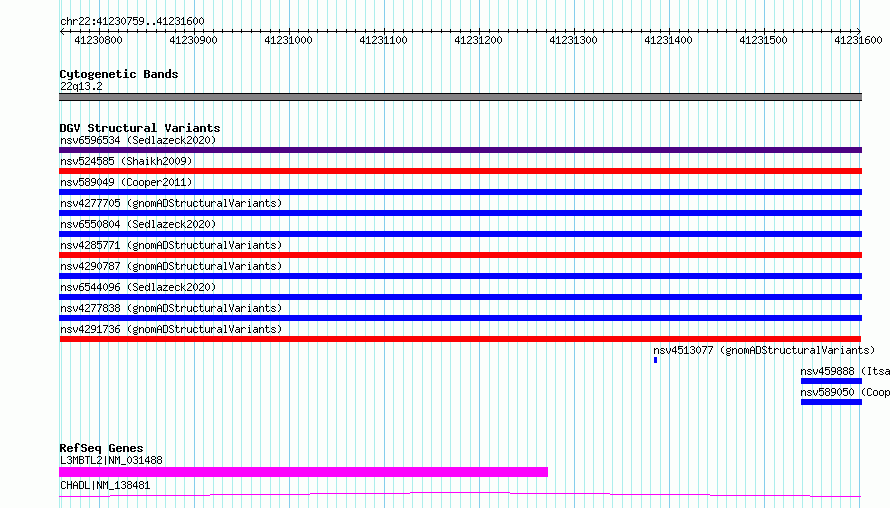Select variant label nsv4513077 (gnomADStructuralVariants)
Viewport: 890px width, 508px height.
pyautogui.click(x=764, y=350)
